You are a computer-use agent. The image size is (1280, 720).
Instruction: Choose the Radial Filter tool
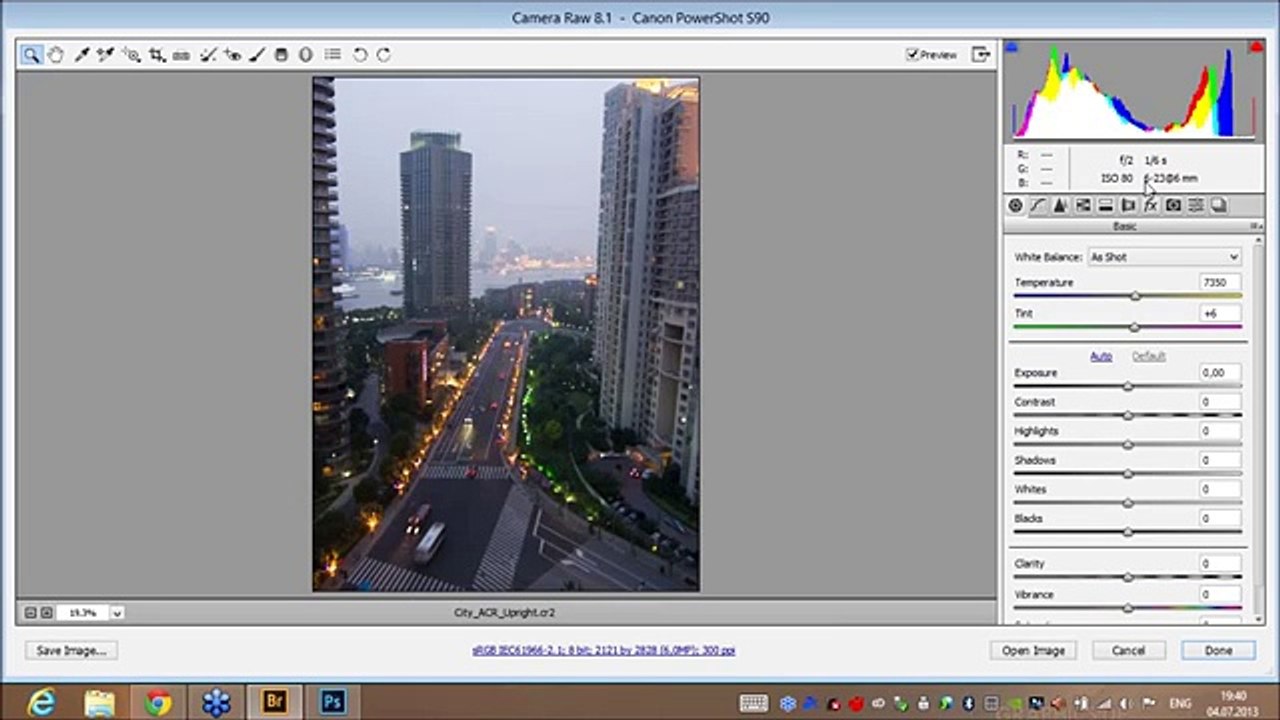(x=306, y=55)
